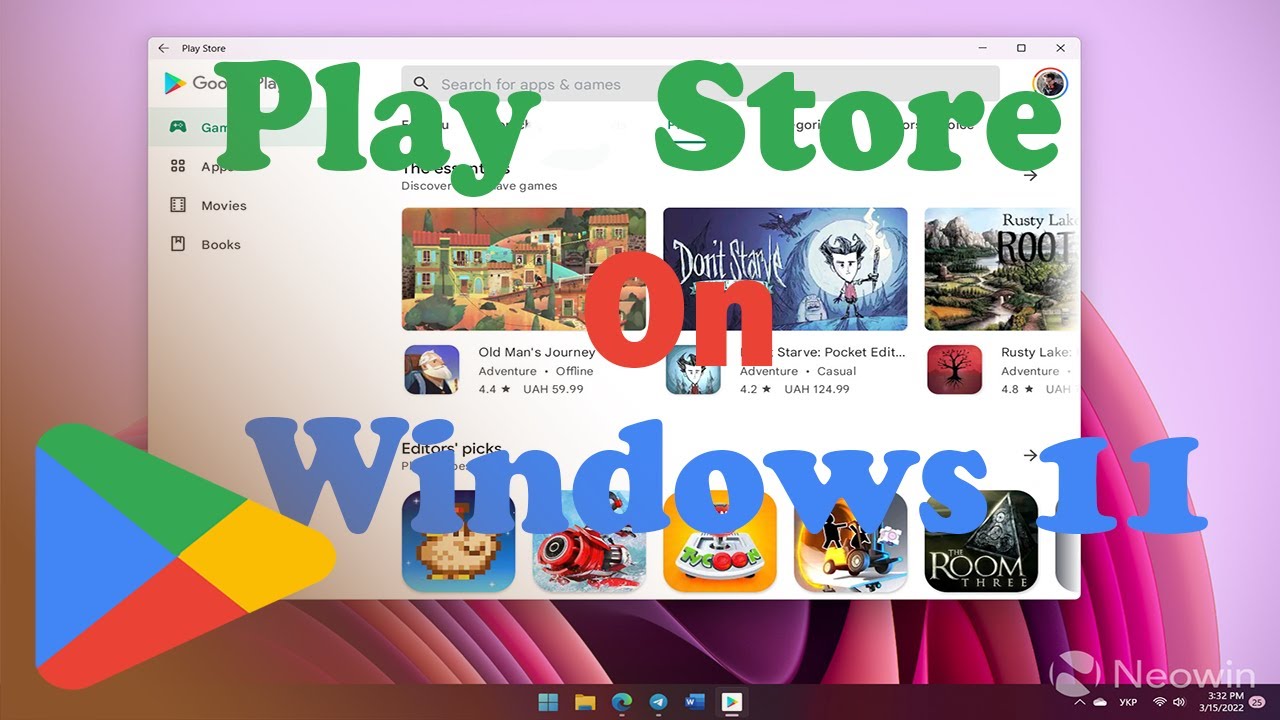Open Microsoft Word from the taskbar

coord(695,702)
